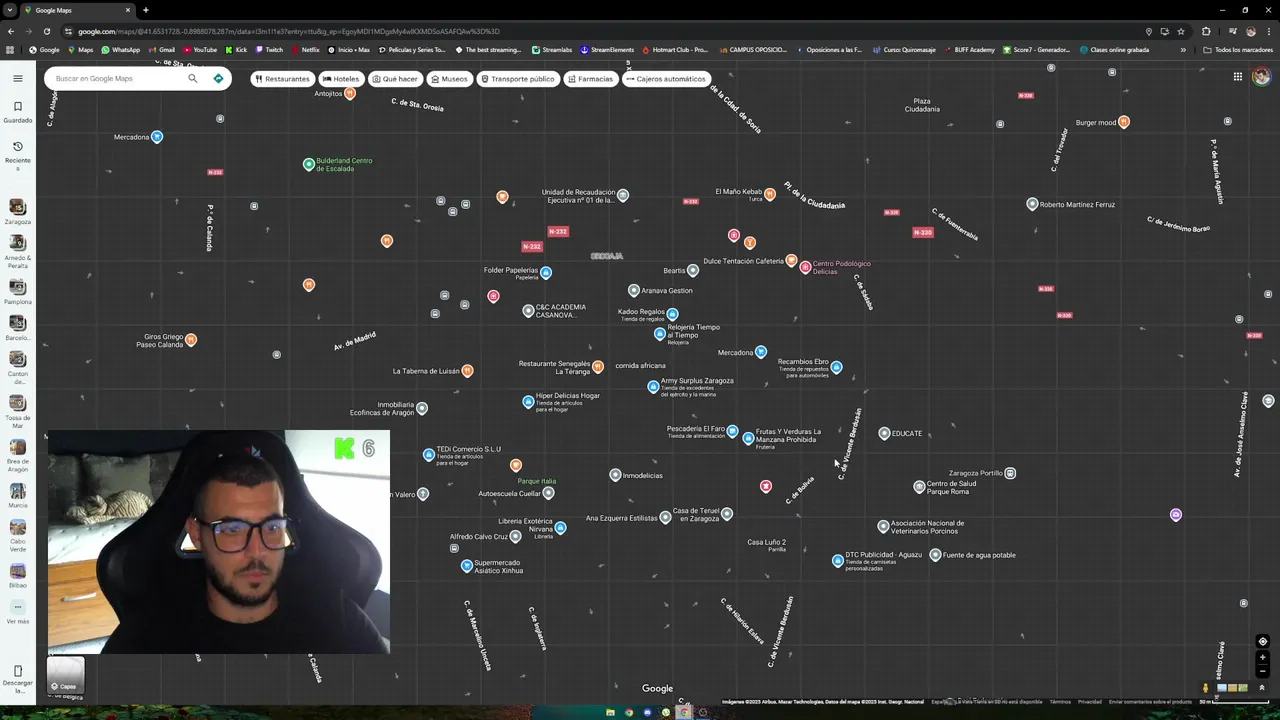Click the Supermercado Asiático Xinhua pin
The image size is (1280, 720).
(x=466, y=566)
